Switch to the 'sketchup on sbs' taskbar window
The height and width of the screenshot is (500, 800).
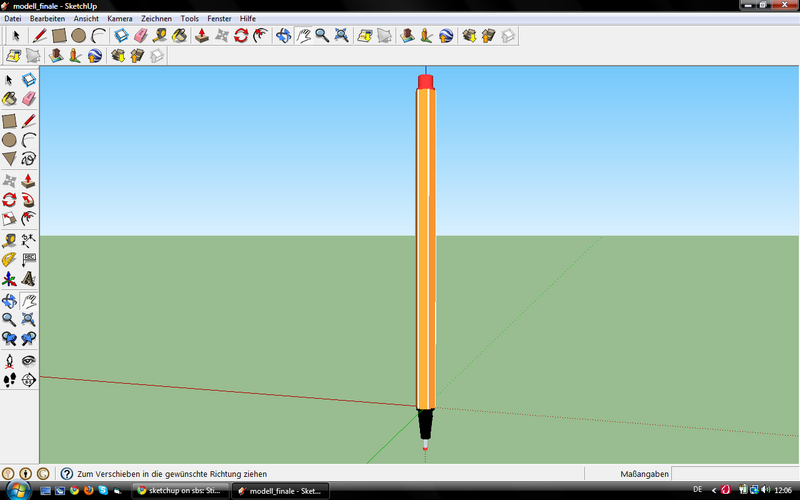tap(182, 491)
